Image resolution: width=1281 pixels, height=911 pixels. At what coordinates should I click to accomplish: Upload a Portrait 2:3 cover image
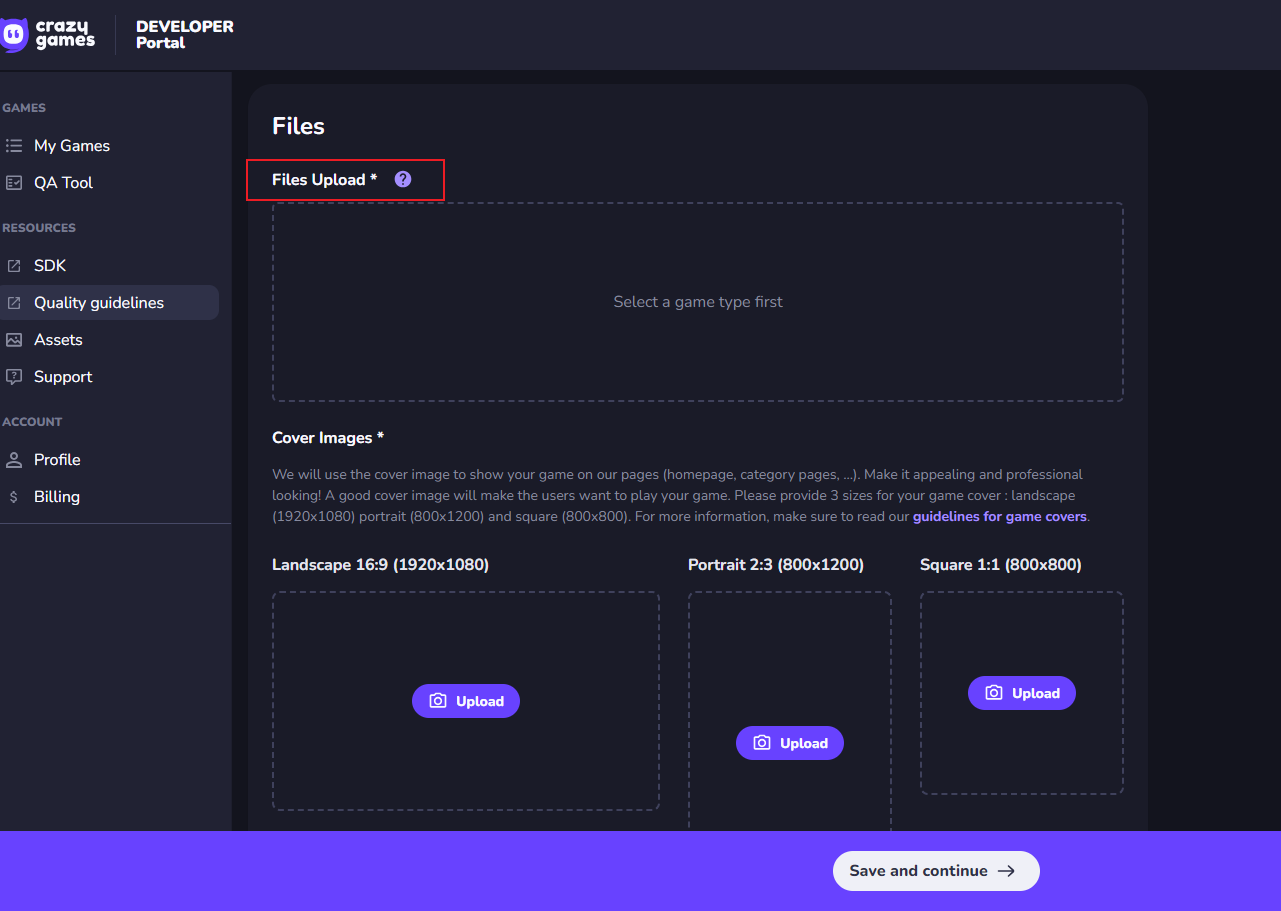click(790, 743)
